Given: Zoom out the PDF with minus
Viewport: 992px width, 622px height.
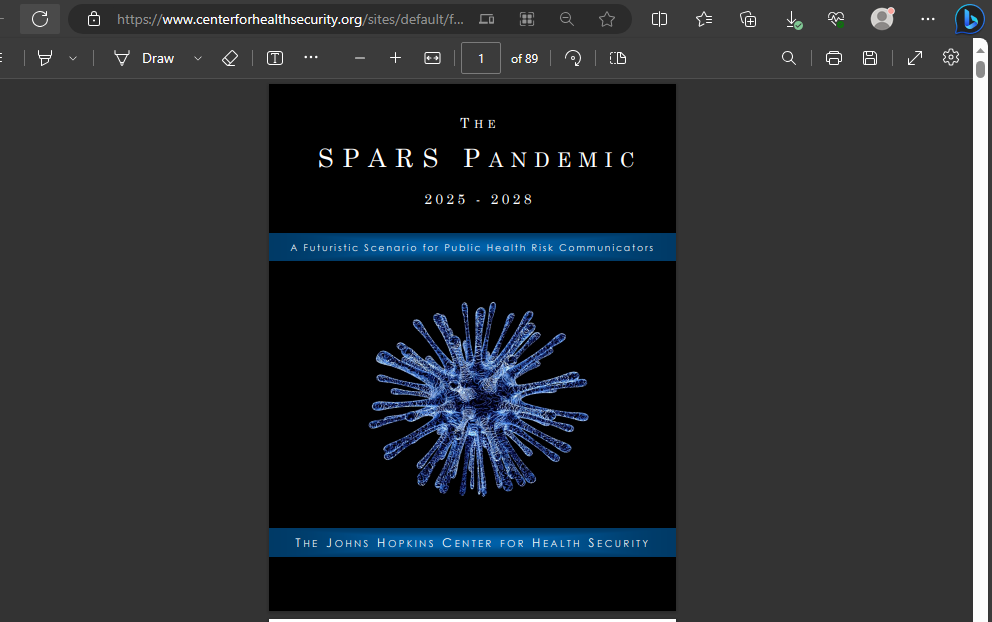Looking at the screenshot, I should coord(360,58).
